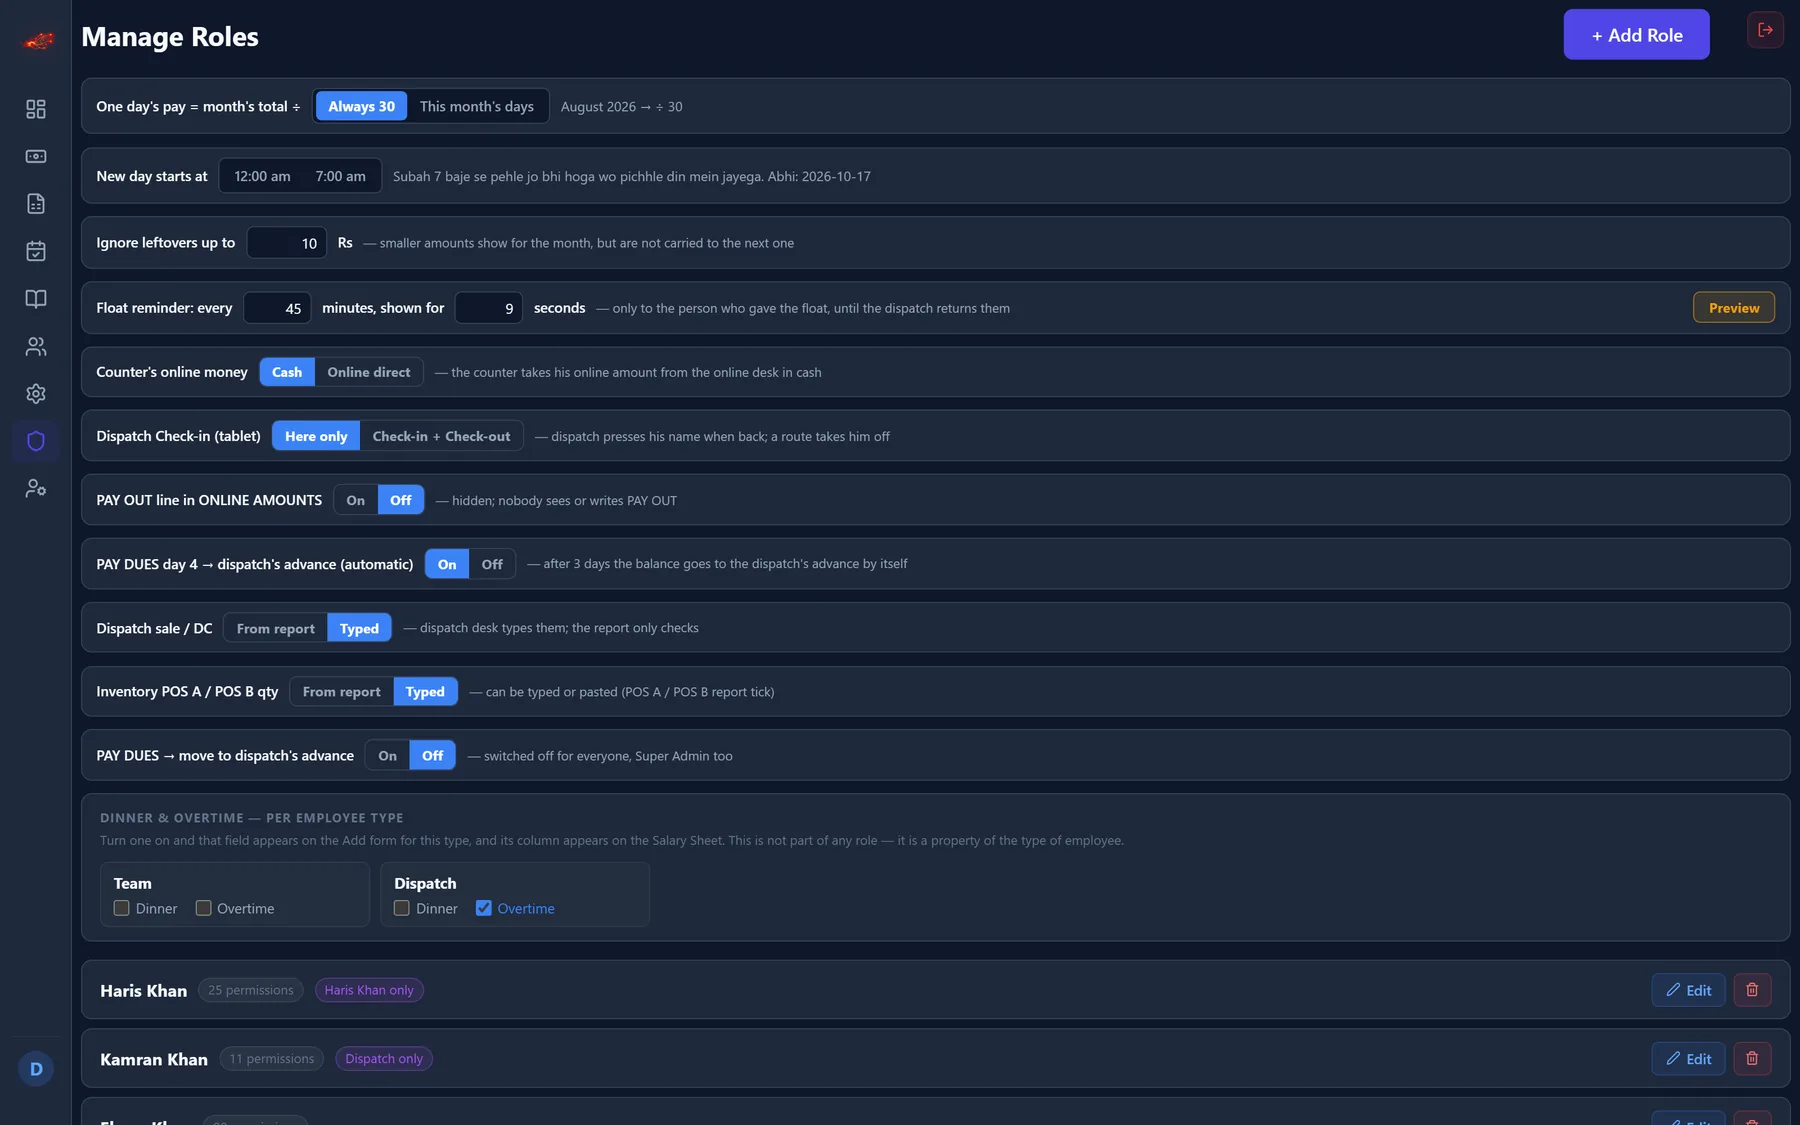Screen dimensions: 1800x1125
Task: Focus the float reminder minutes field
Action: (x=277, y=308)
